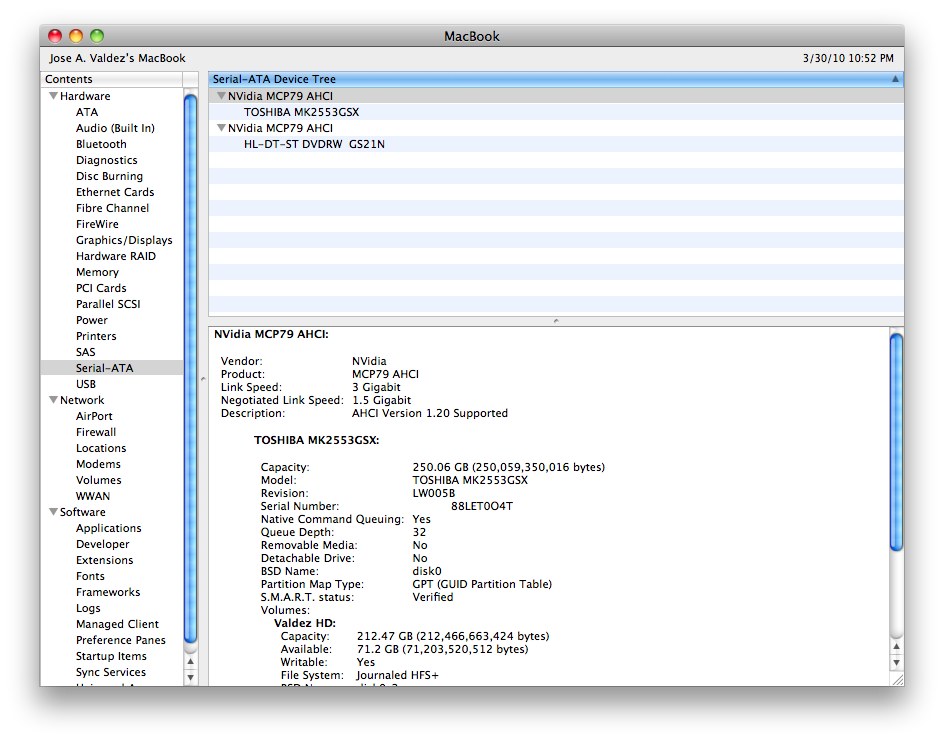Select Hardware RAID entry

pyautogui.click(x=116, y=256)
